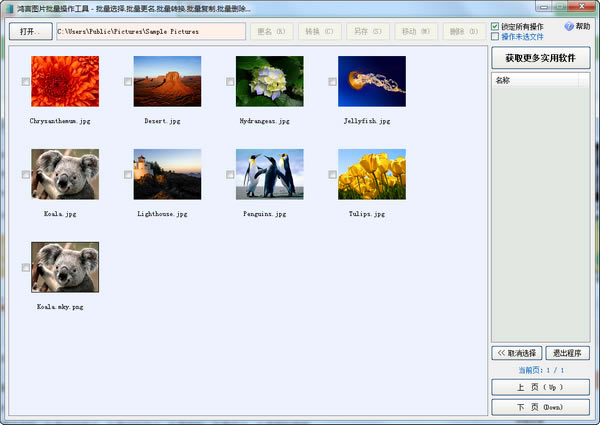Click the Chrysanthemum.jpg thumbnail

tap(65, 81)
